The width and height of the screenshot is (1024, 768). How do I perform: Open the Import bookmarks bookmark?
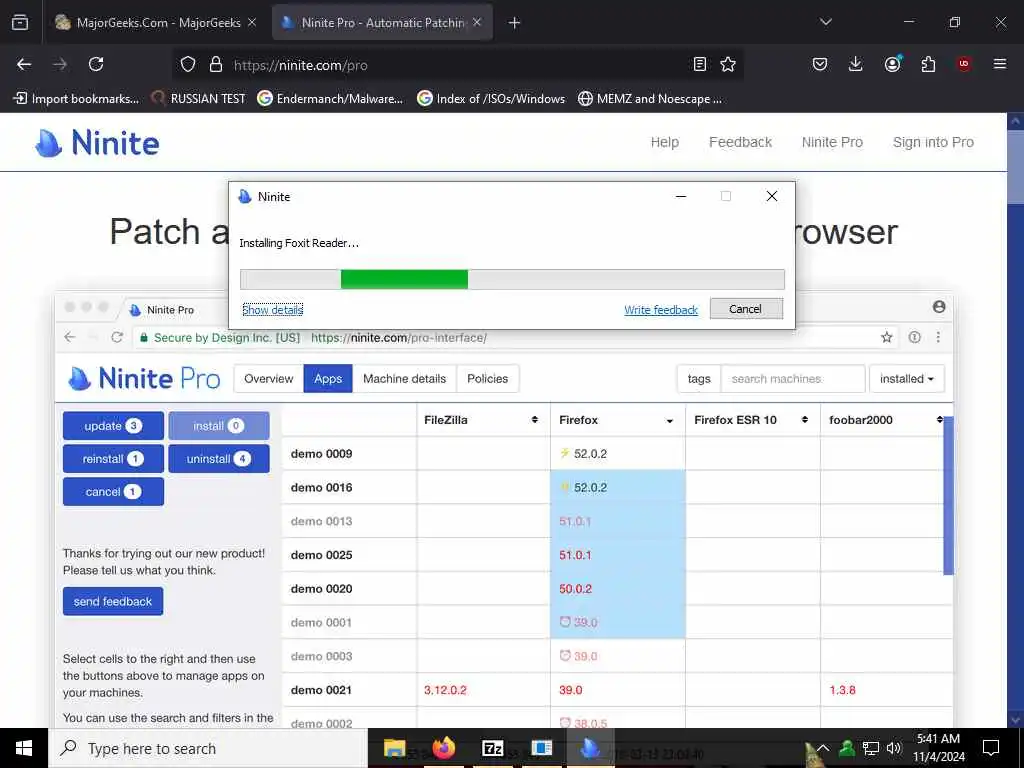point(76,99)
